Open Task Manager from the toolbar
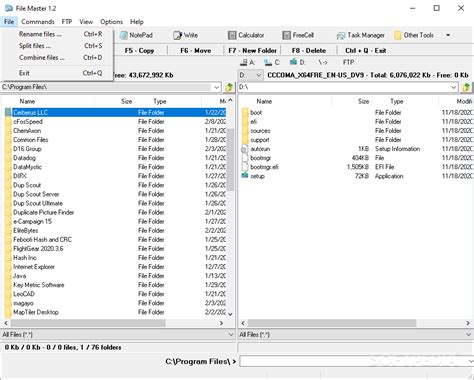Image resolution: width=474 pixels, height=380 pixels. (360, 35)
